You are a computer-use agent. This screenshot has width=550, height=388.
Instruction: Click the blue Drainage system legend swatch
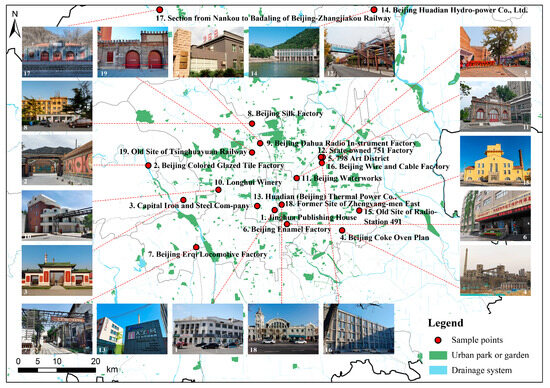438,370
